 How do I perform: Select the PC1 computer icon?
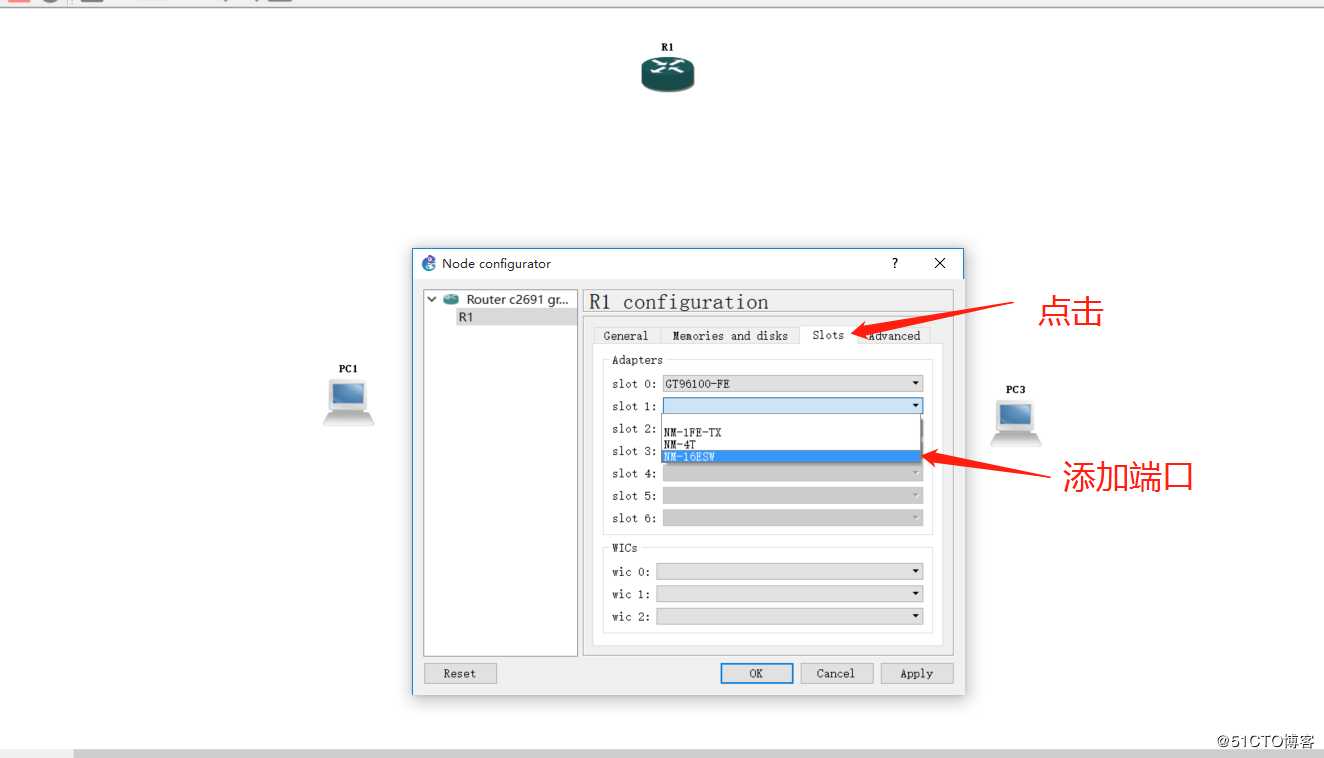tap(348, 402)
